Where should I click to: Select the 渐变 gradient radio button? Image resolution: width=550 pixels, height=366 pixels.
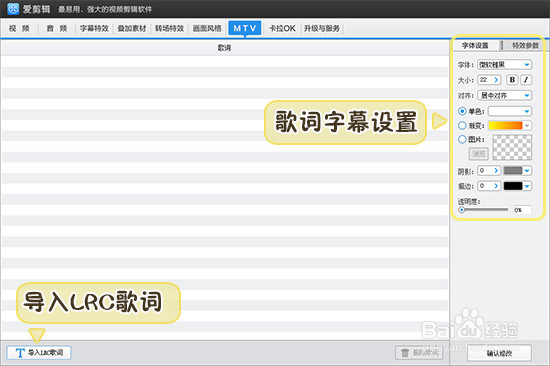(462, 125)
